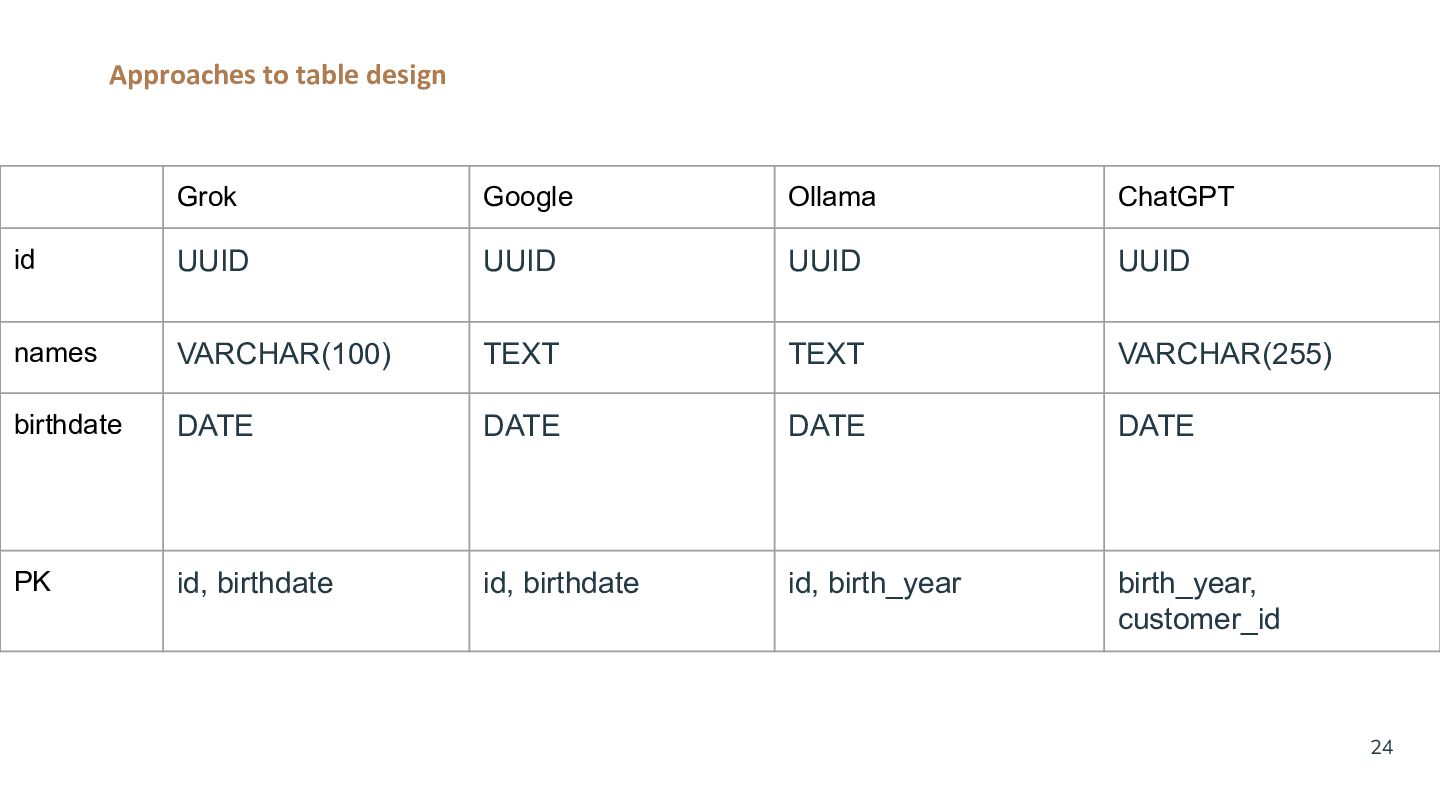The image size is (1440, 810).
Task: Select Google's "id, birthdate" PK cell
Action: pos(560,583)
